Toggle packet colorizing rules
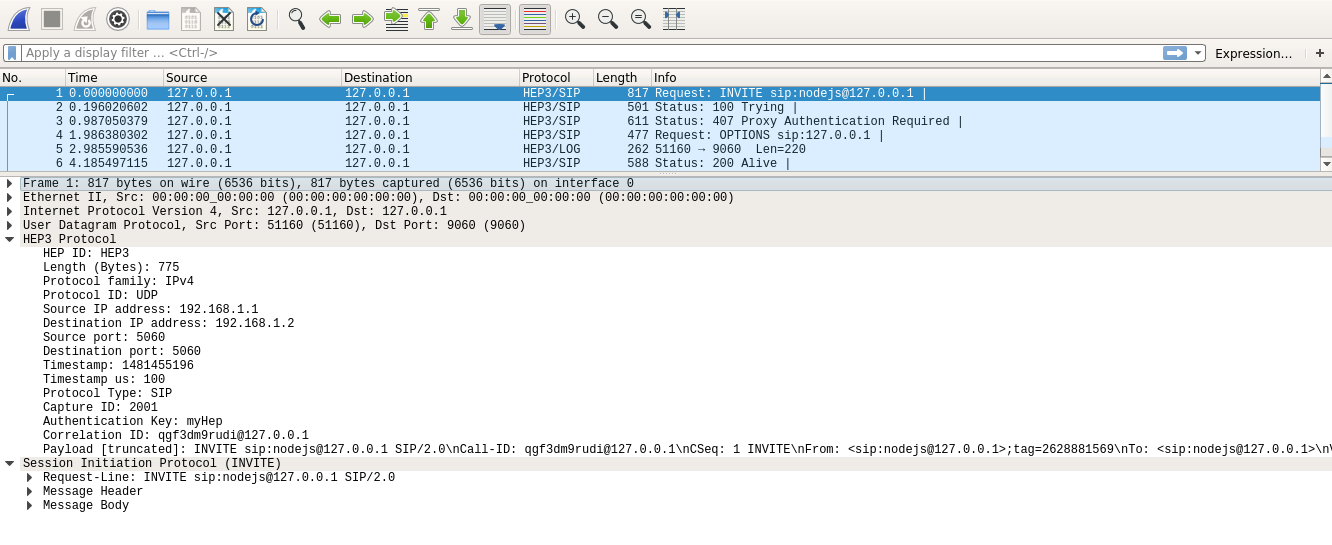This screenshot has width=1332, height=545. (535, 18)
